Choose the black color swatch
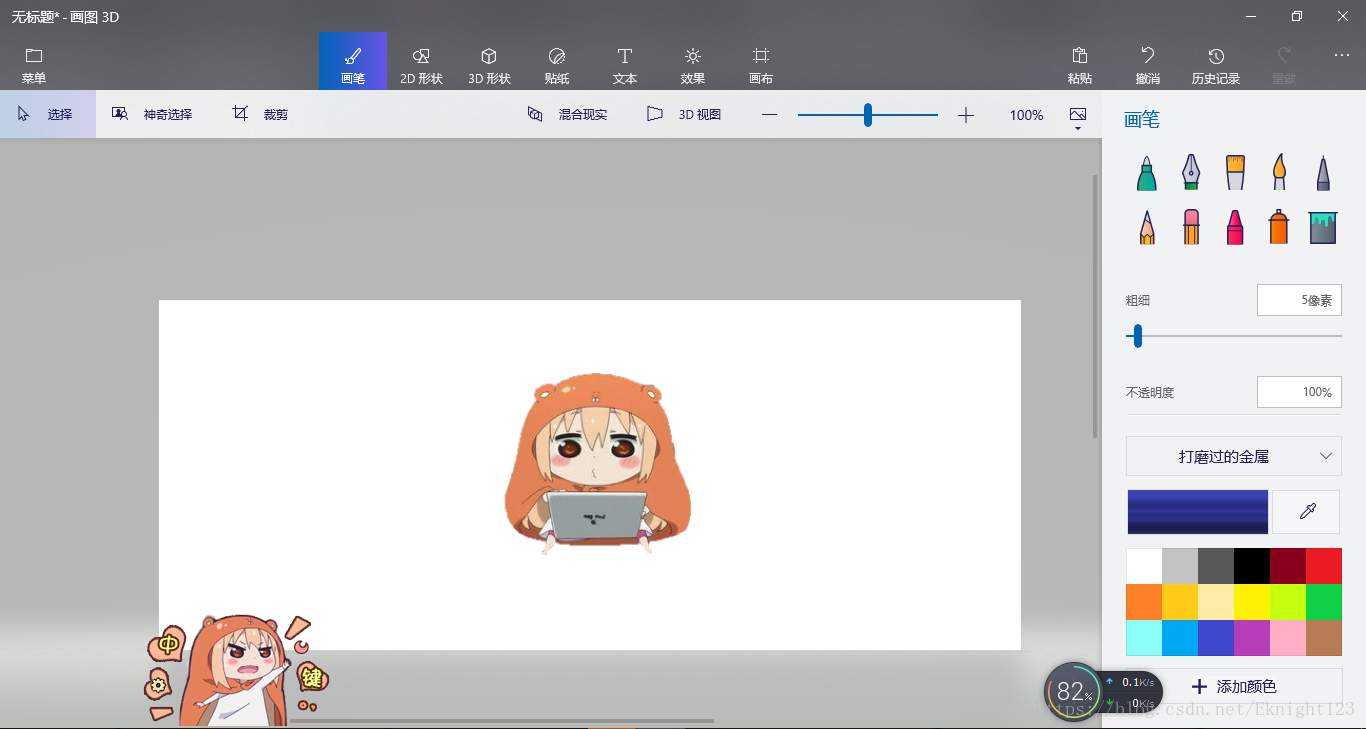The image size is (1366, 729). tap(1252, 566)
